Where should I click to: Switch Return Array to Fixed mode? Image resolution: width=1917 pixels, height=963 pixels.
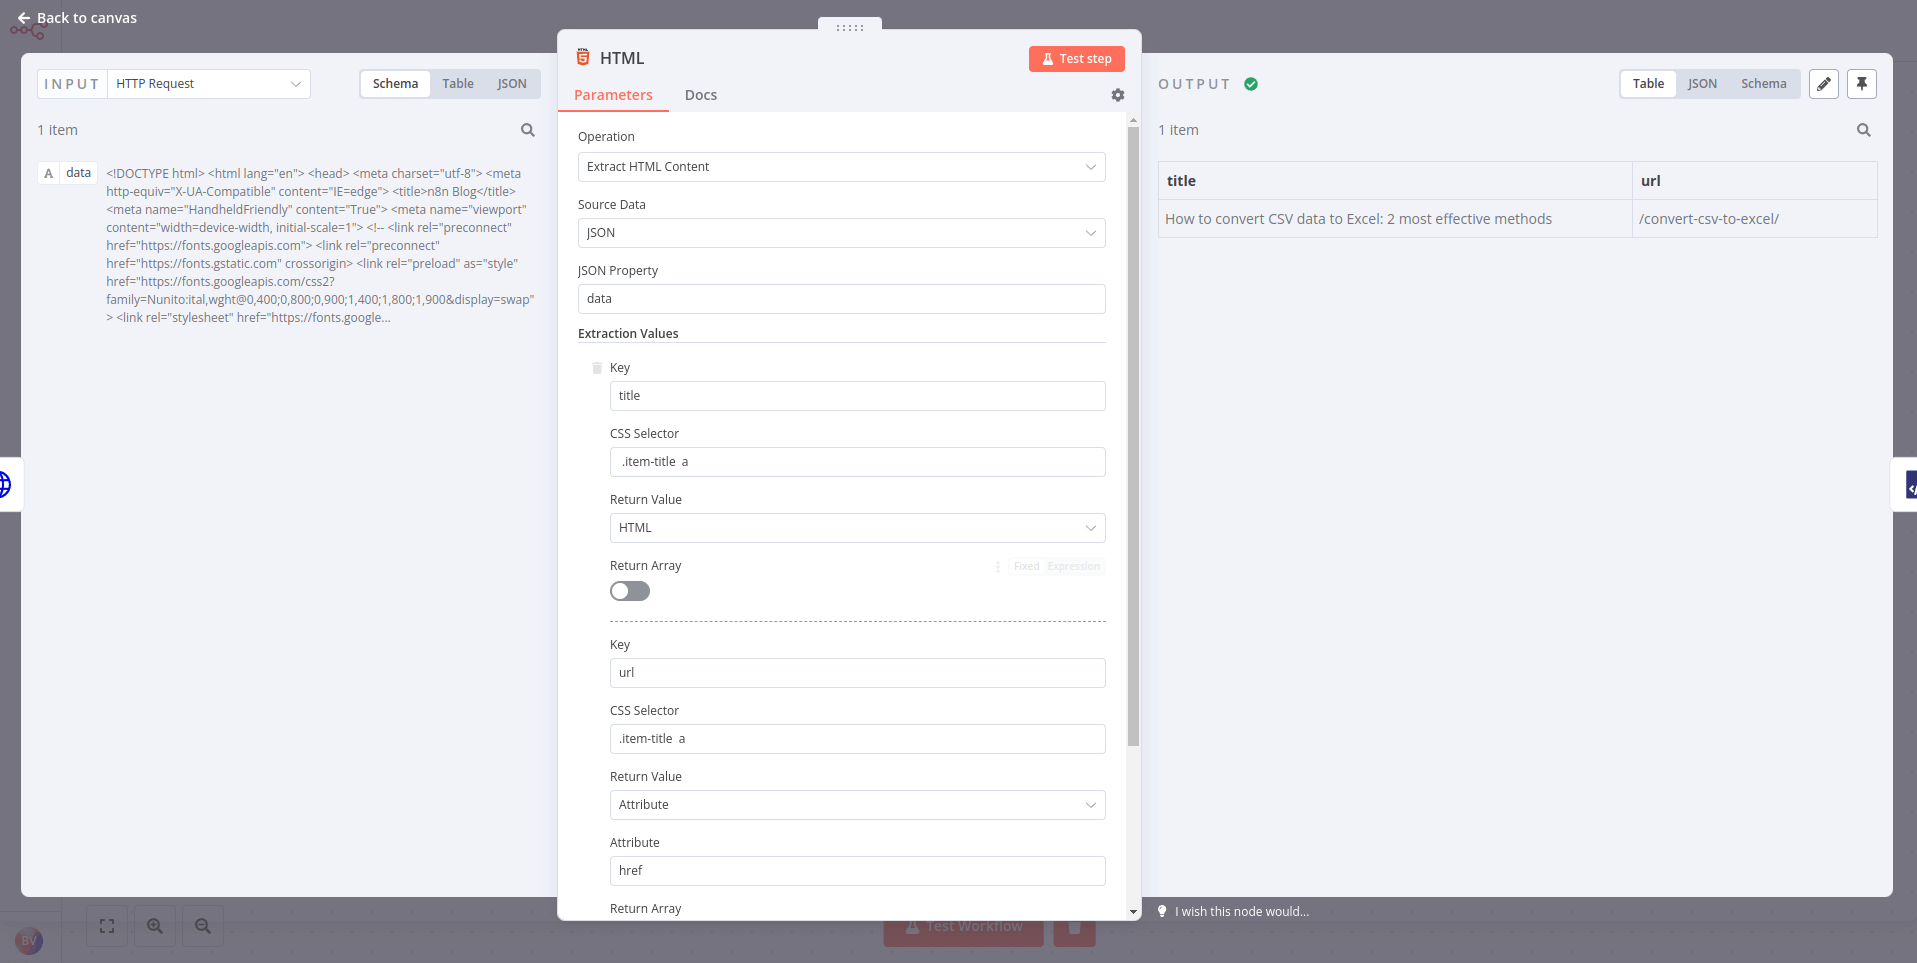tap(1026, 566)
